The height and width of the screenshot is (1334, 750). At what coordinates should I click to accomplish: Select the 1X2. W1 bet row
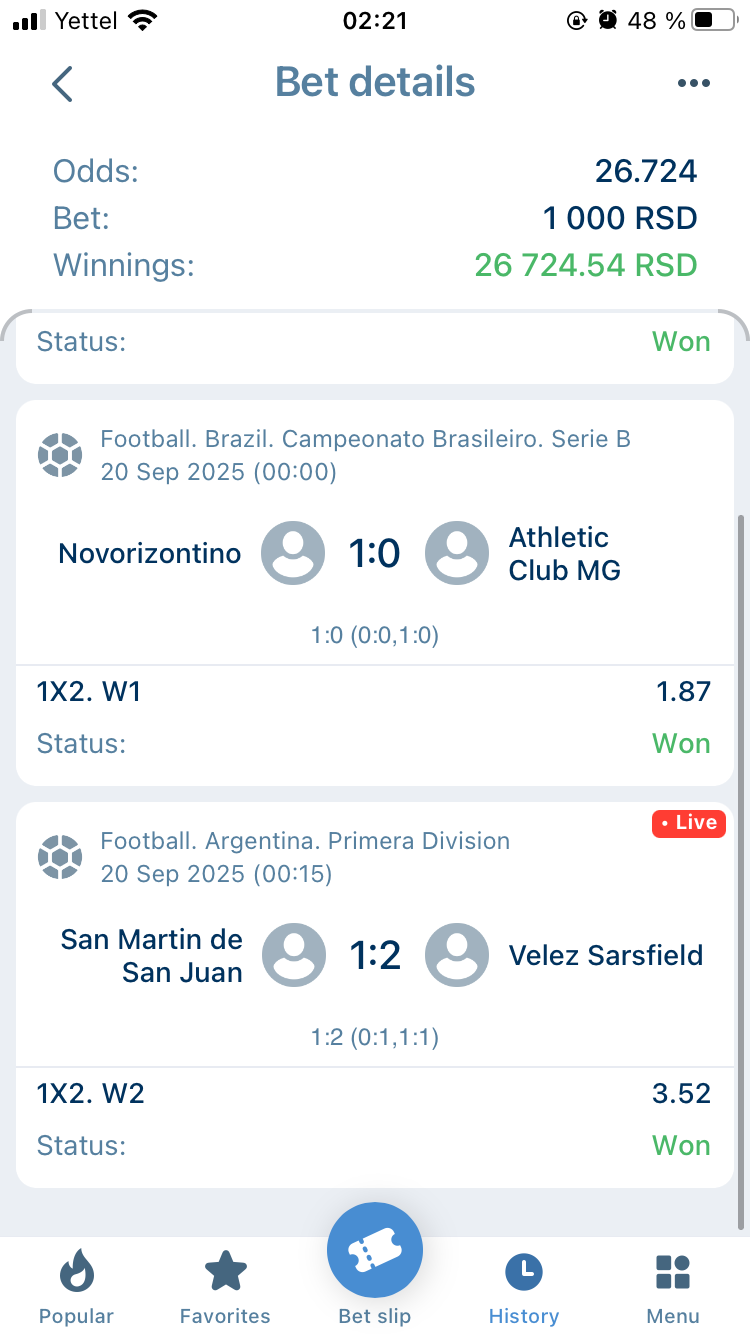(x=374, y=691)
